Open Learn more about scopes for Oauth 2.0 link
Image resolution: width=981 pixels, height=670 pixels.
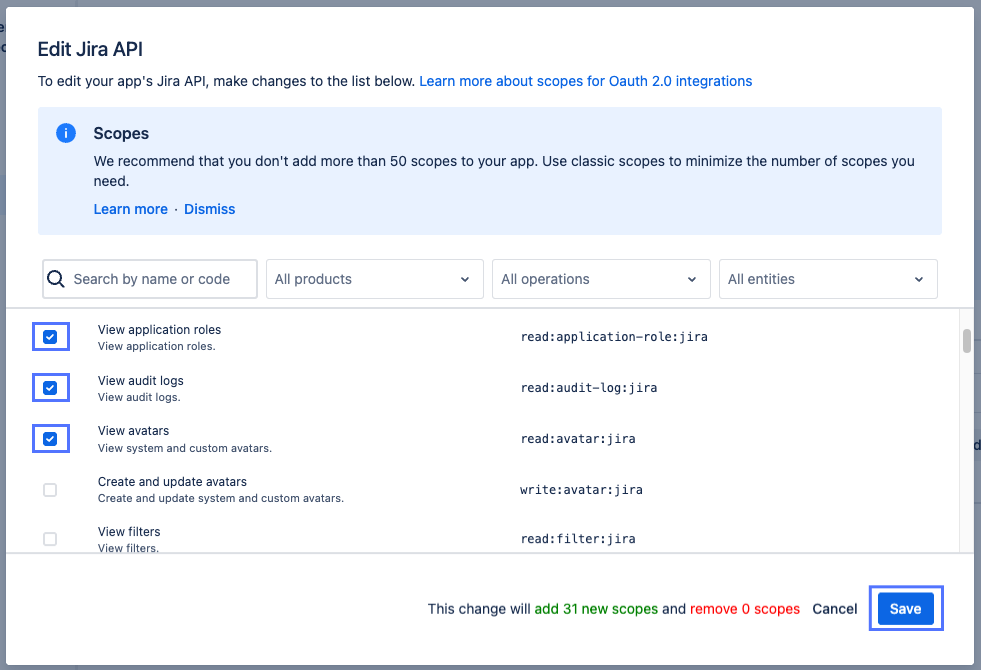point(586,81)
